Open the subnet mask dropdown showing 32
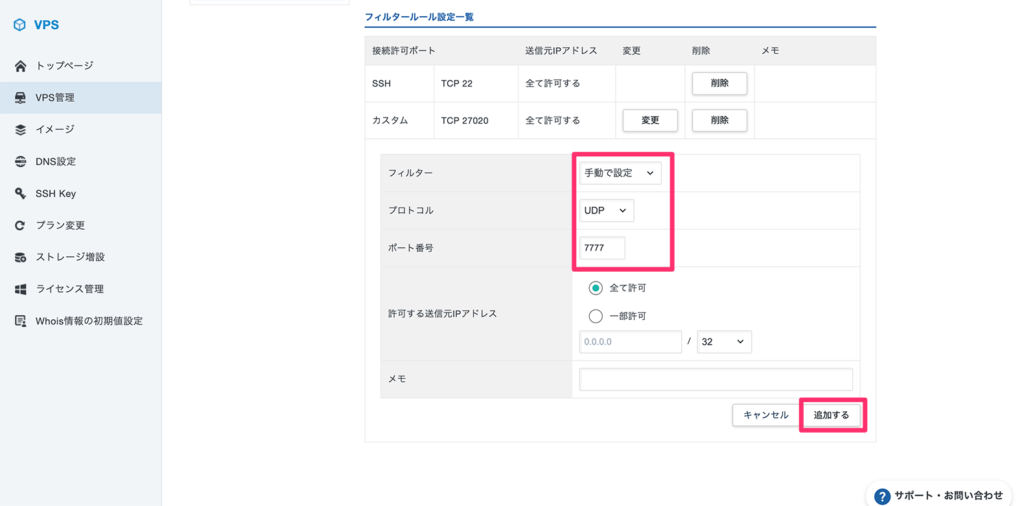The width and height of the screenshot is (1024, 506). (724, 341)
